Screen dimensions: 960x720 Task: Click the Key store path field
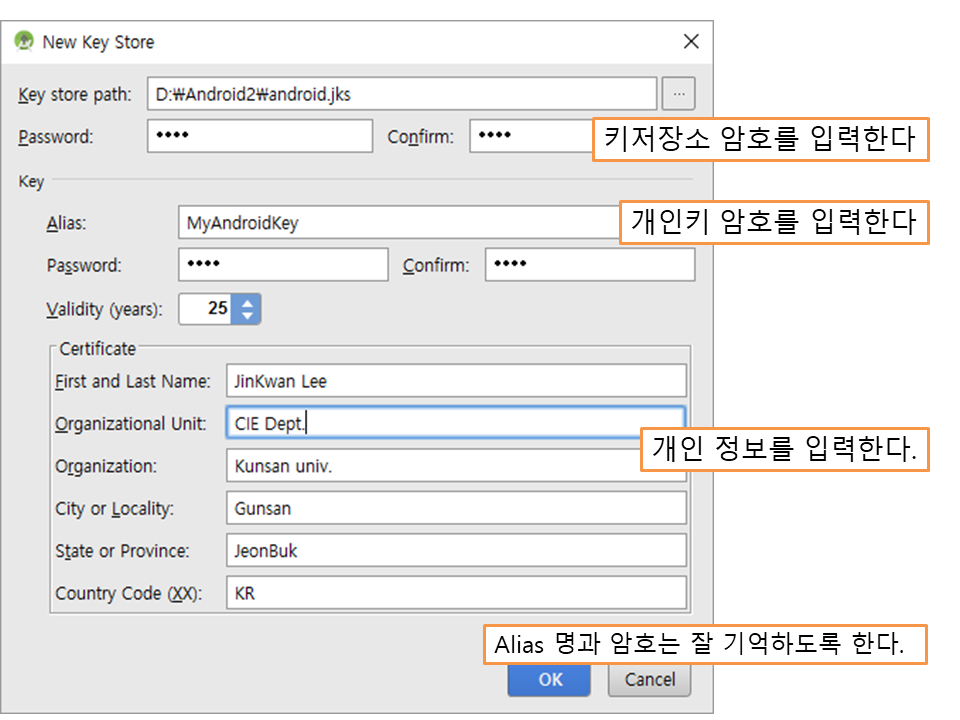402,94
